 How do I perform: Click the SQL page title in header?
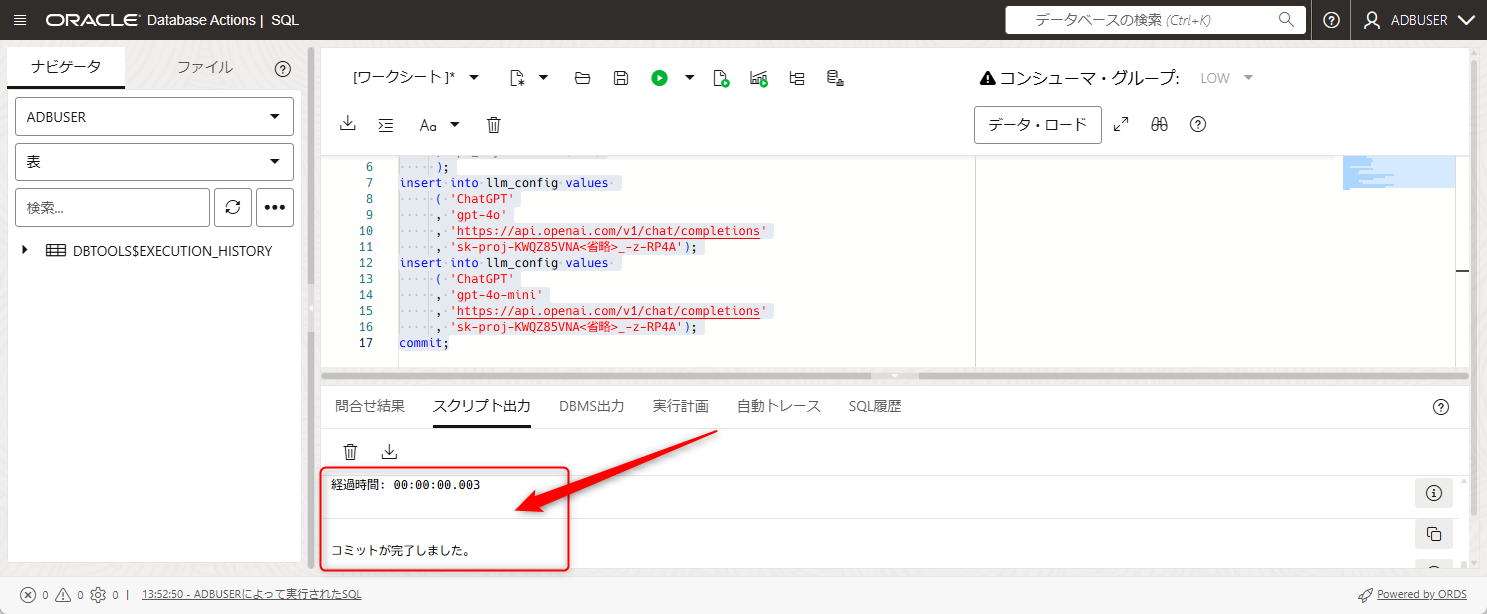pos(285,20)
